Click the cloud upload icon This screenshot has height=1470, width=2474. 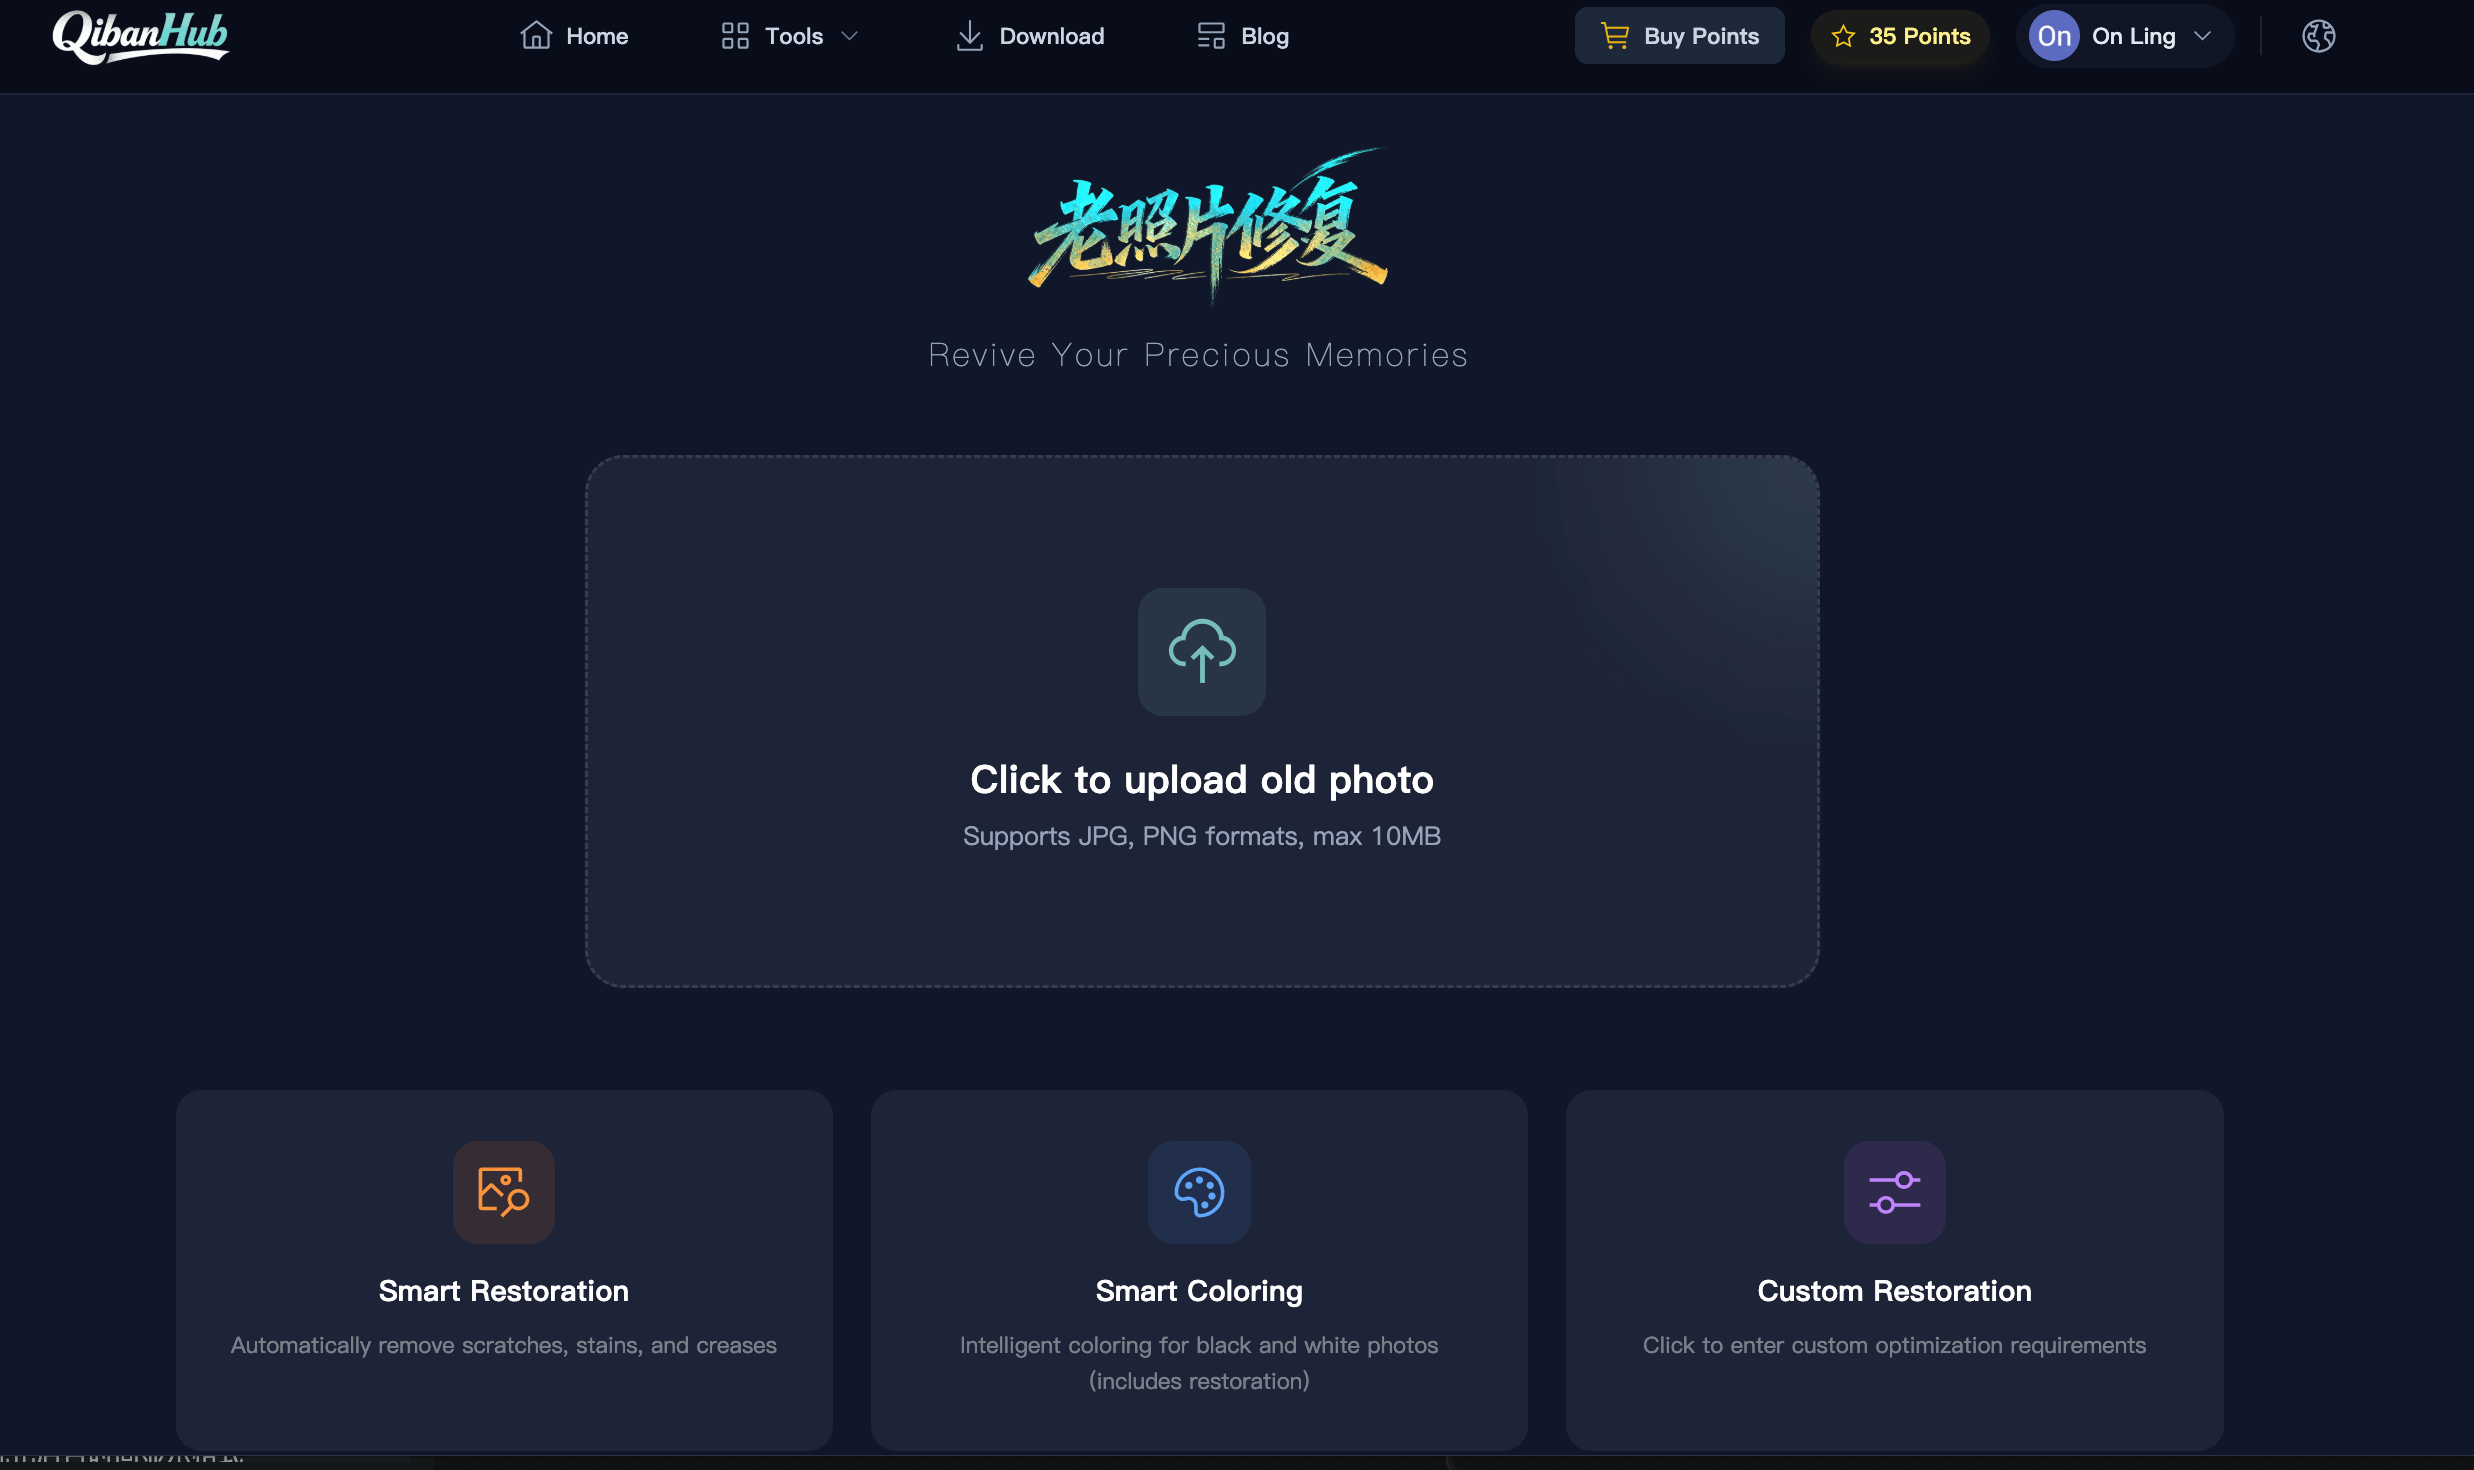1201,651
